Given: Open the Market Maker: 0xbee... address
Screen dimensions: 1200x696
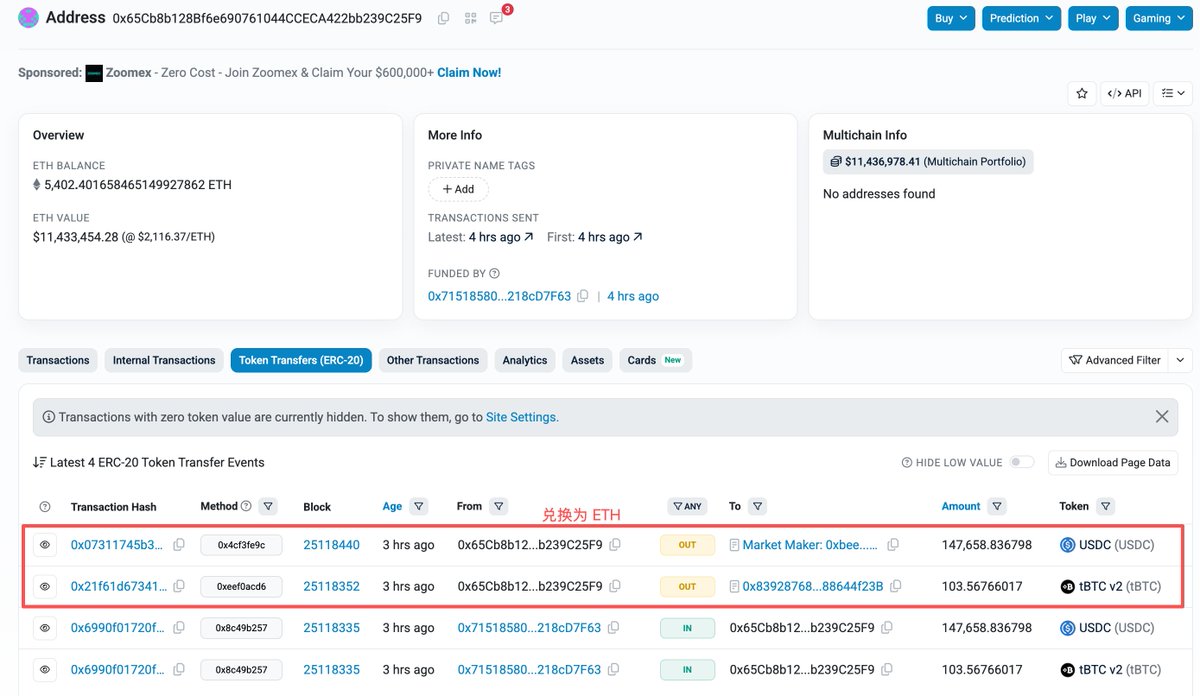Looking at the screenshot, I should pos(810,545).
